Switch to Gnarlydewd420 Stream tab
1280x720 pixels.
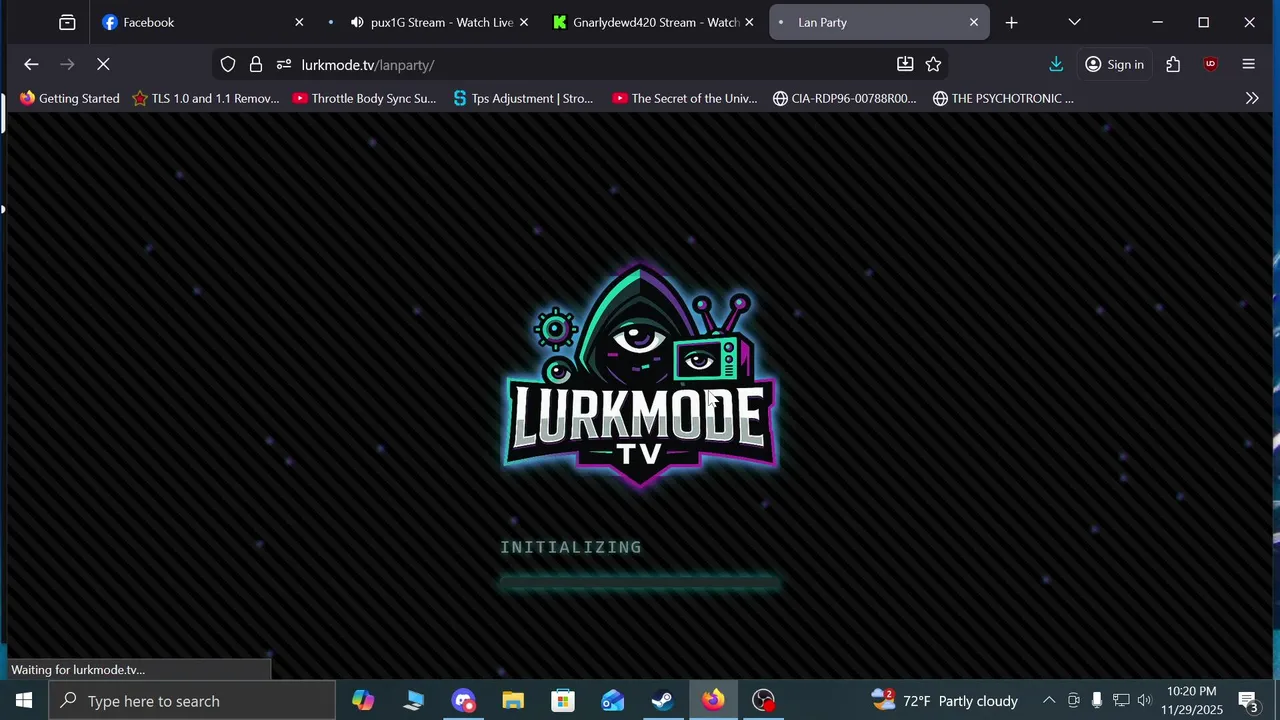[655, 22]
